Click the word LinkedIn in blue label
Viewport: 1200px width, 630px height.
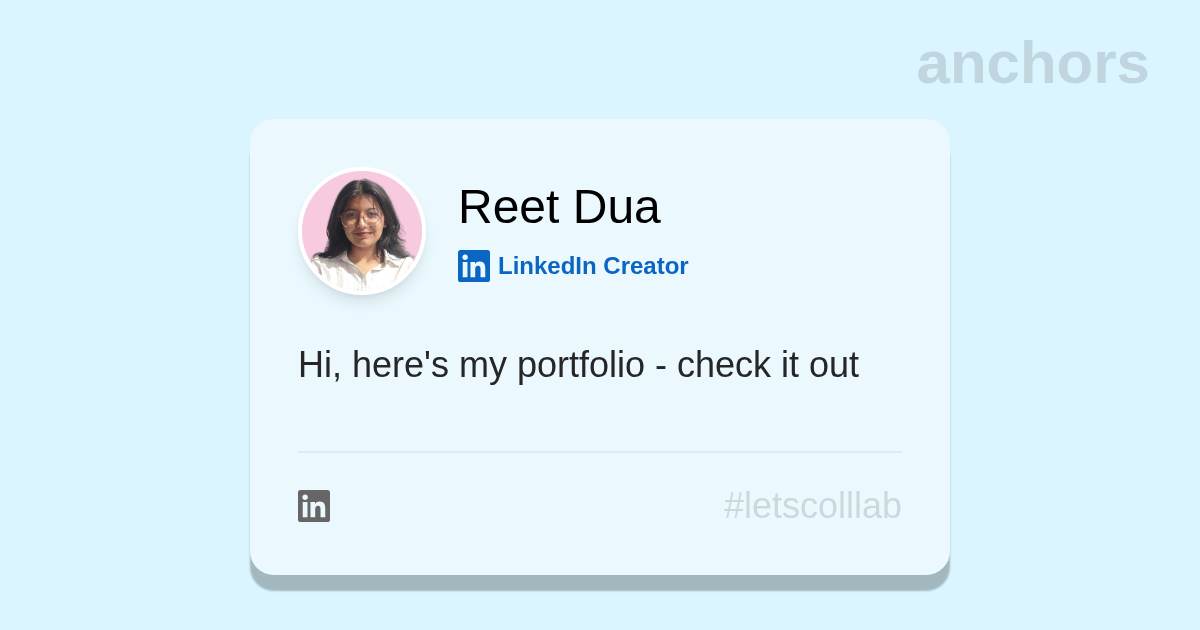point(547,266)
